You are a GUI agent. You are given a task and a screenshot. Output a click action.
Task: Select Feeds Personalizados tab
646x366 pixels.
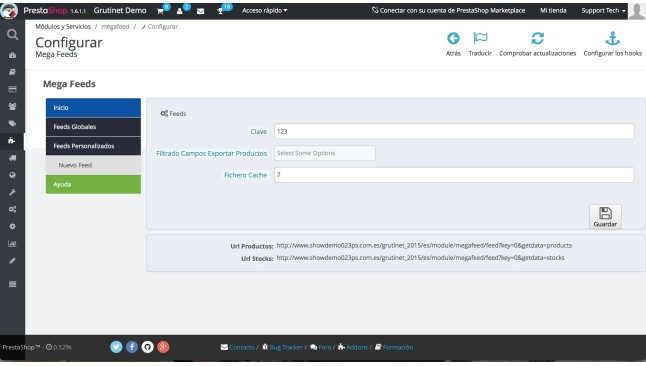93,146
